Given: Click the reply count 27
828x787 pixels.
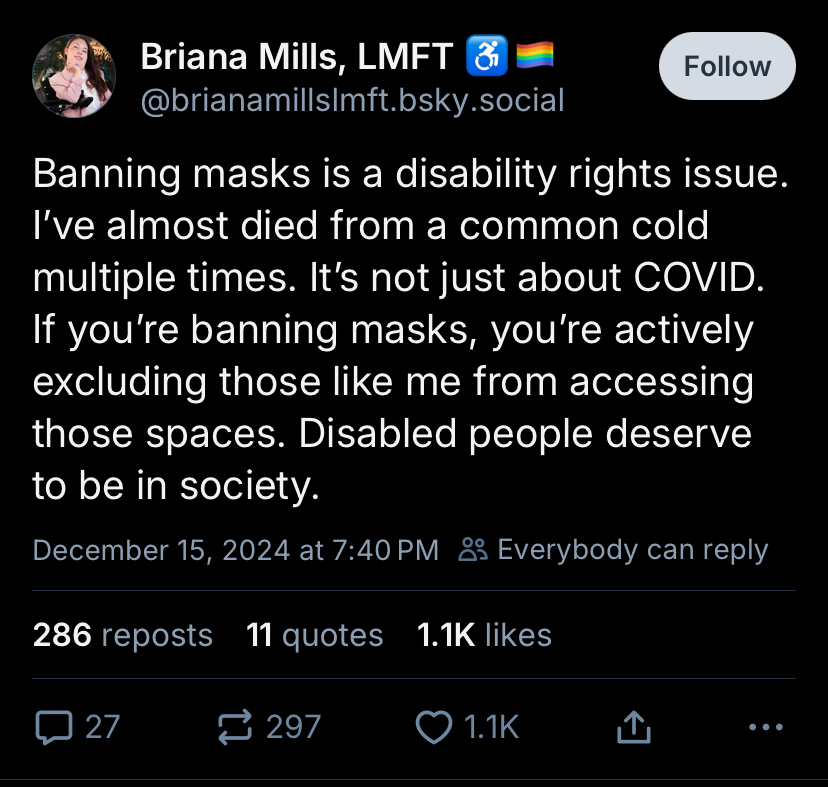Looking at the screenshot, I should tap(102, 727).
